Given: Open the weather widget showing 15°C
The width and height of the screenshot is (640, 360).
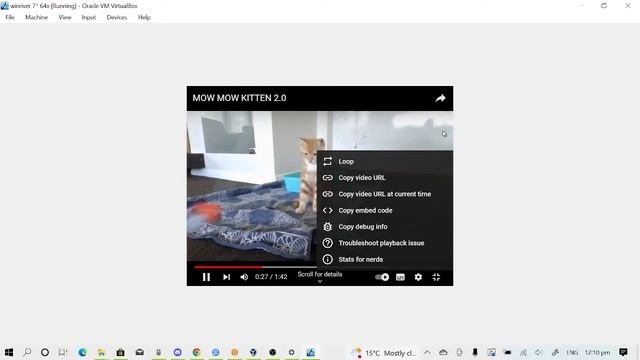Looking at the screenshot, I should pyautogui.click(x=384, y=353).
